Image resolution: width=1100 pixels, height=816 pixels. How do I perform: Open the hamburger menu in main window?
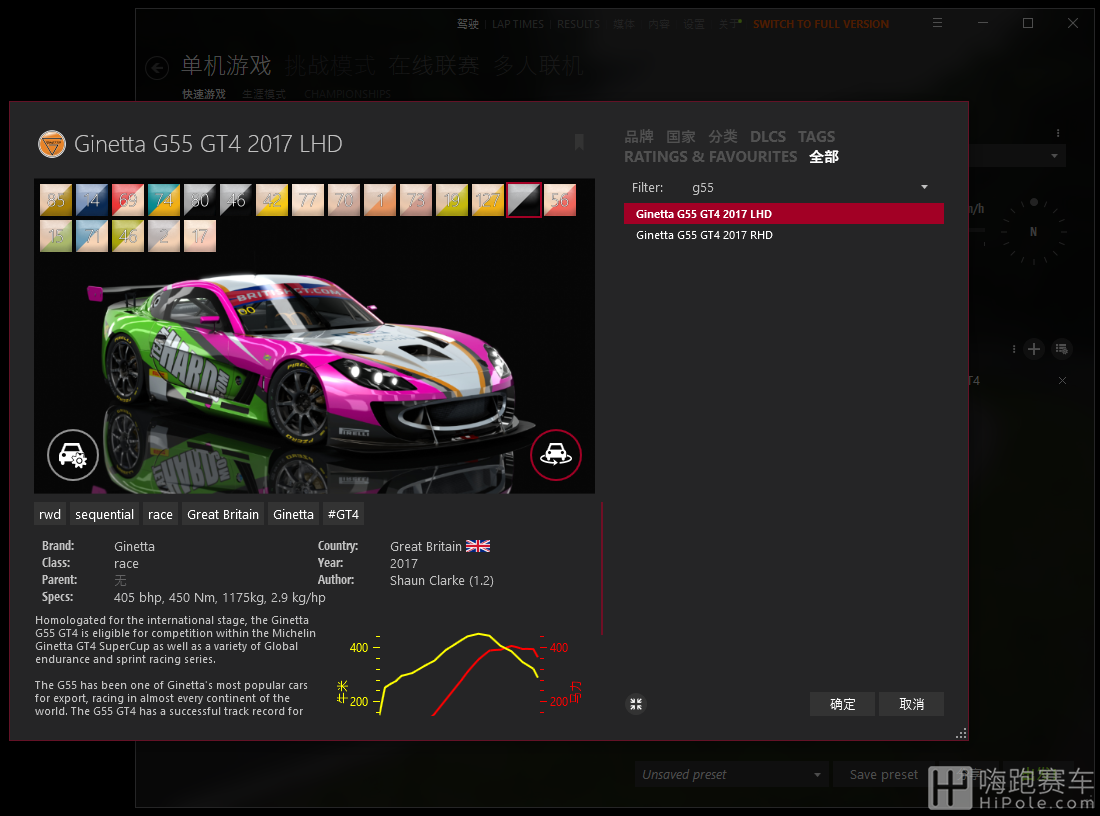pyautogui.click(x=937, y=23)
